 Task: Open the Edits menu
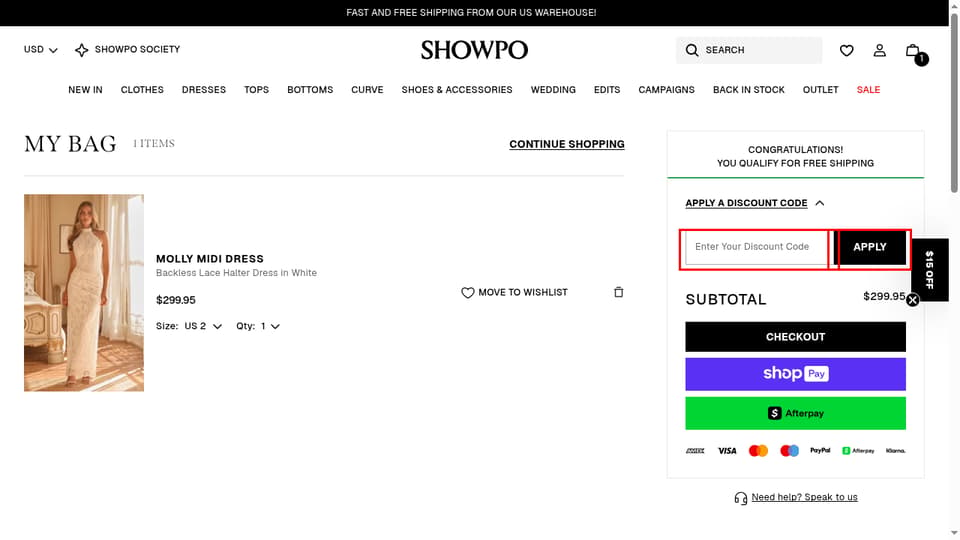pyautogui.click(x=607, y=89)
